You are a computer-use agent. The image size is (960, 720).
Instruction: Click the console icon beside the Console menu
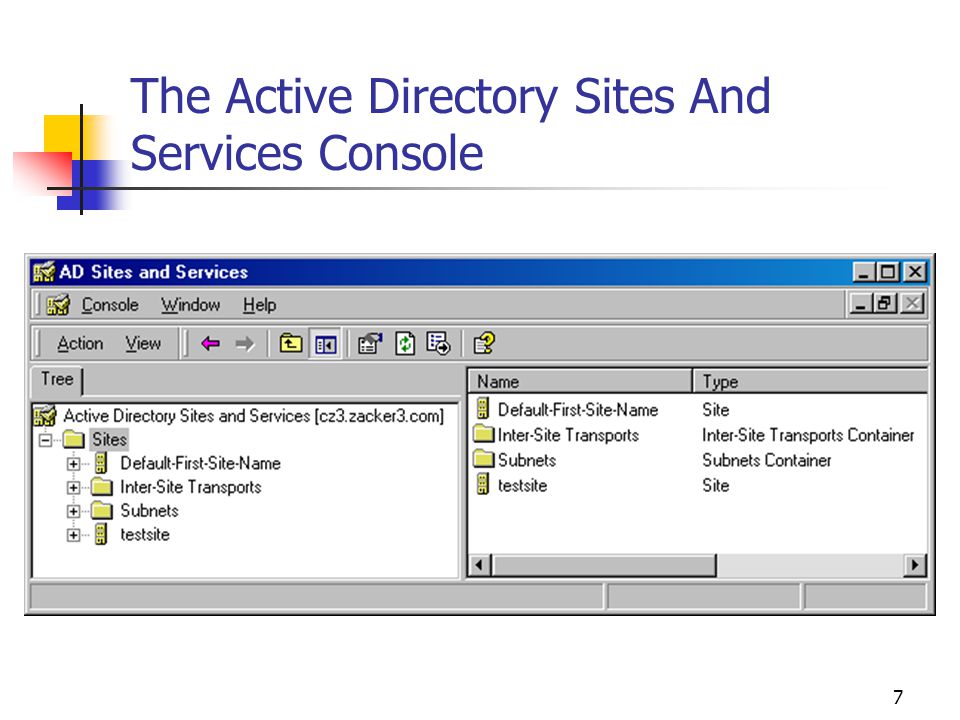pos(58,304)
